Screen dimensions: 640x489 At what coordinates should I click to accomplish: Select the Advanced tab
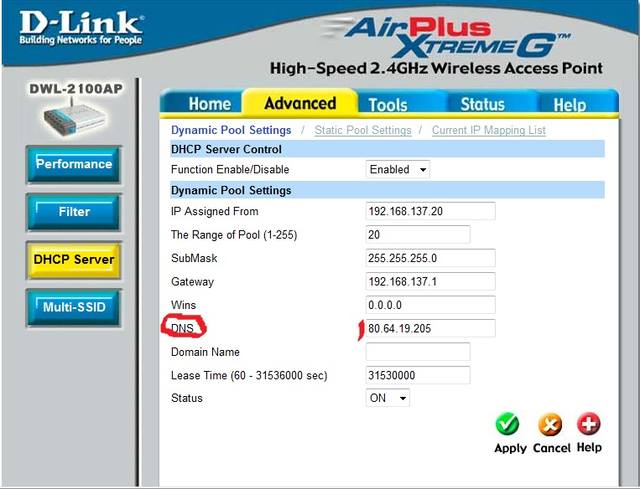300,103
